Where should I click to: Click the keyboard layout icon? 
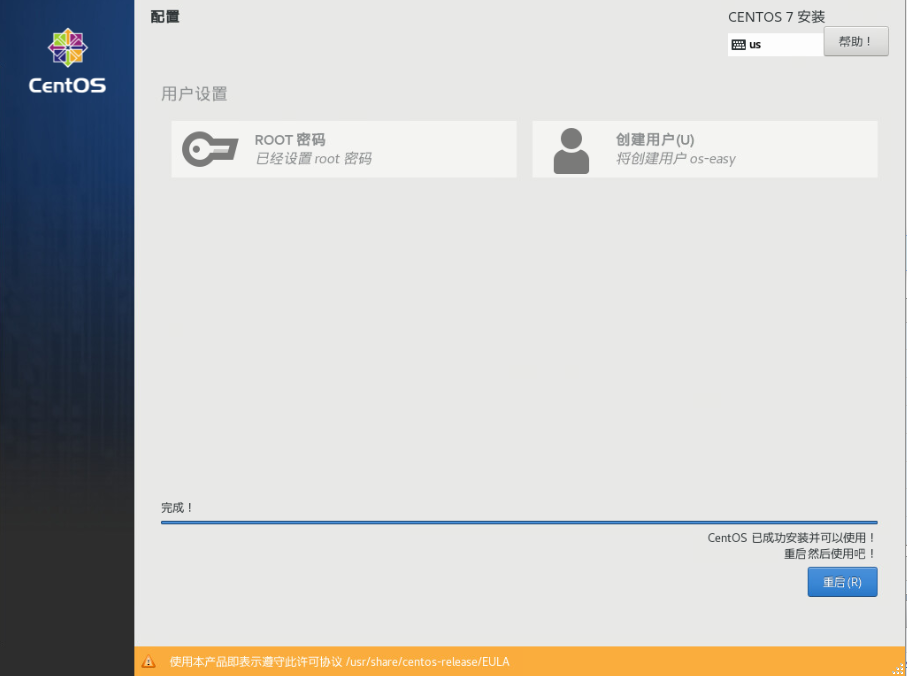click(739, 45)
